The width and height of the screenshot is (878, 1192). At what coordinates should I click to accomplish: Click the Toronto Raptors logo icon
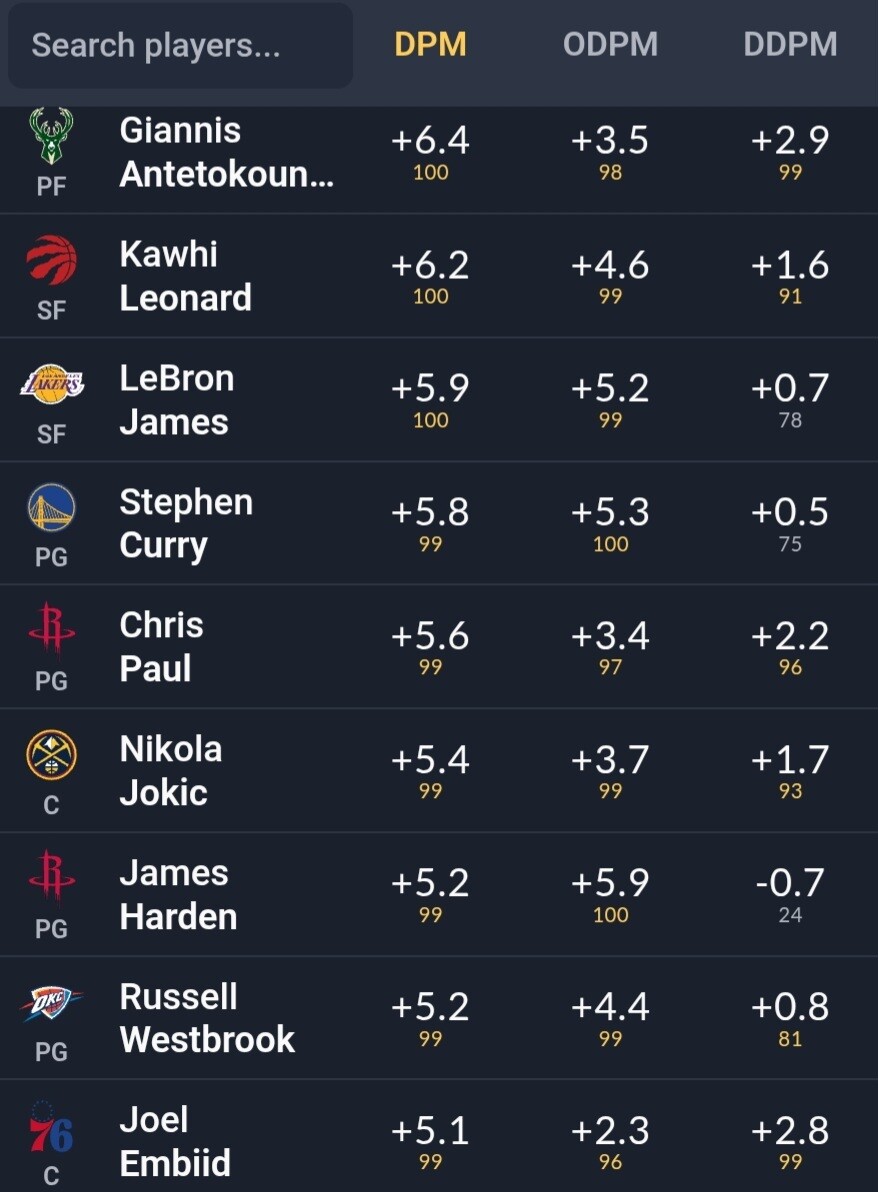(51, 260)
